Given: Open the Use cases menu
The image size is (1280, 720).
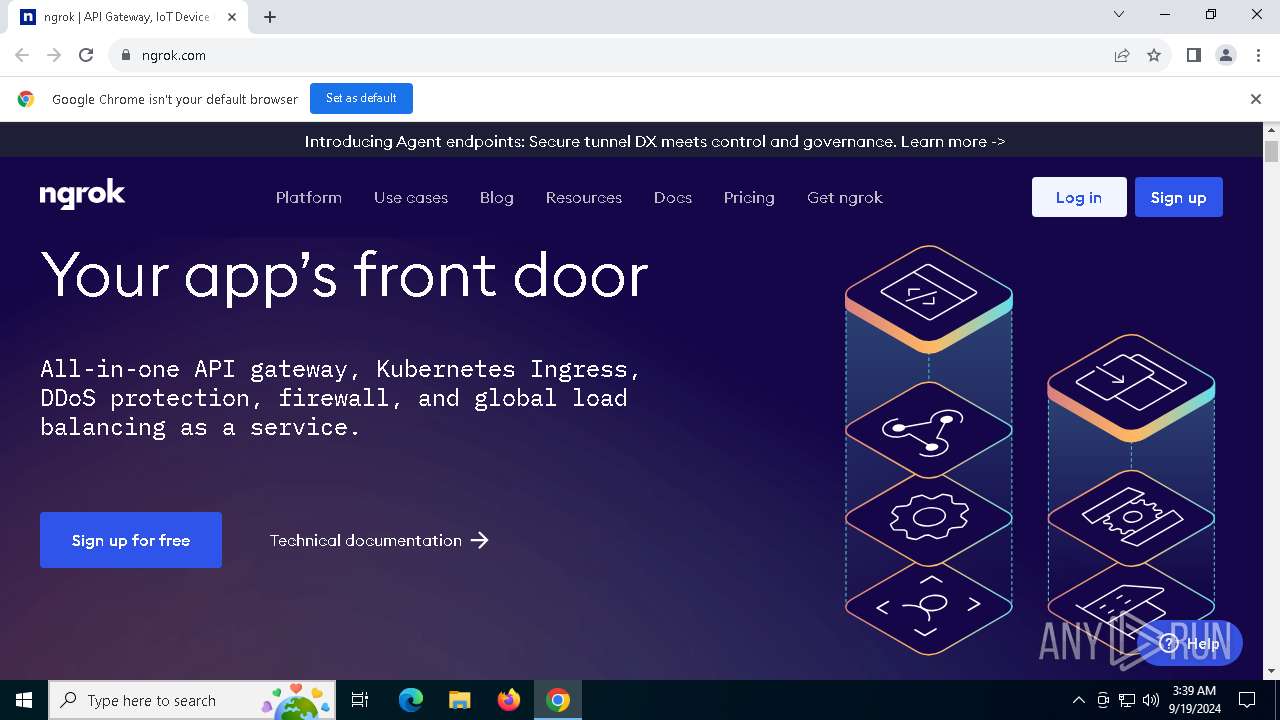Looking at the screenshot, I should (x=411, y=198).
